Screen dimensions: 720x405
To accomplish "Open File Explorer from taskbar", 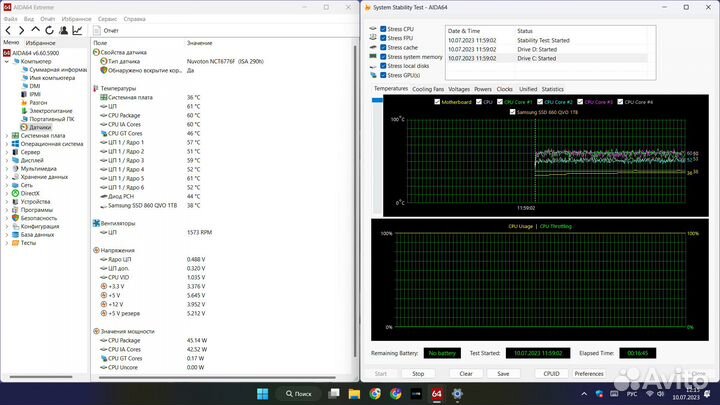I will (354, 394).
